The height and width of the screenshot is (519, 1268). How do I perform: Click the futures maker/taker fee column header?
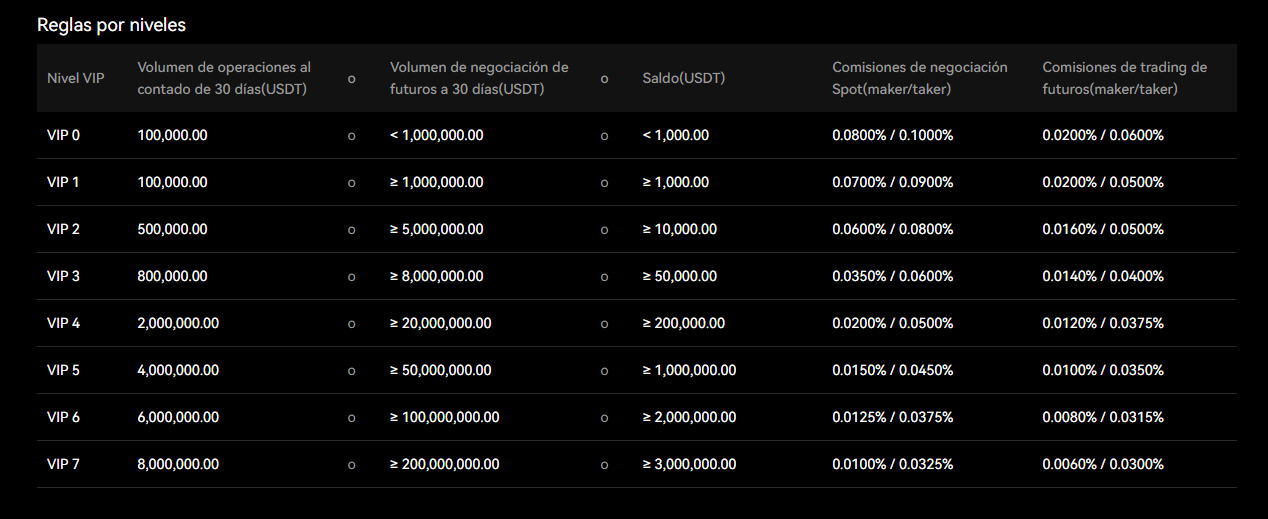click(1125, 78)
